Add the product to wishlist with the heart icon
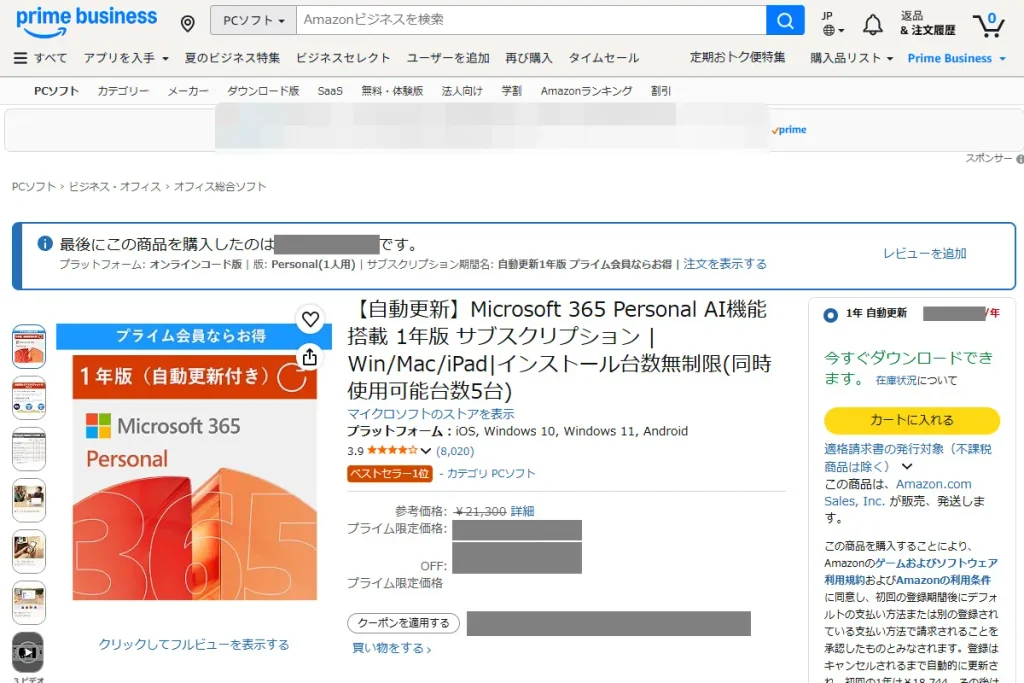Viewport: 1024px width, 683px height. 310,319
